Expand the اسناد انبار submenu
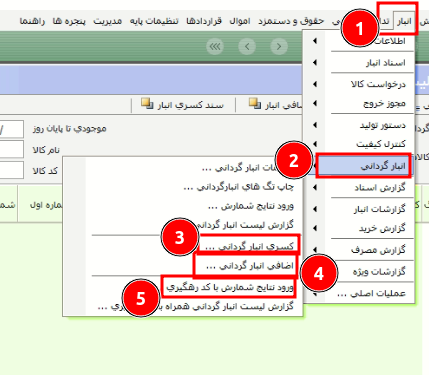Image resolution: width=429 pixels, height=375 pixels. click(x=359, y=63)
